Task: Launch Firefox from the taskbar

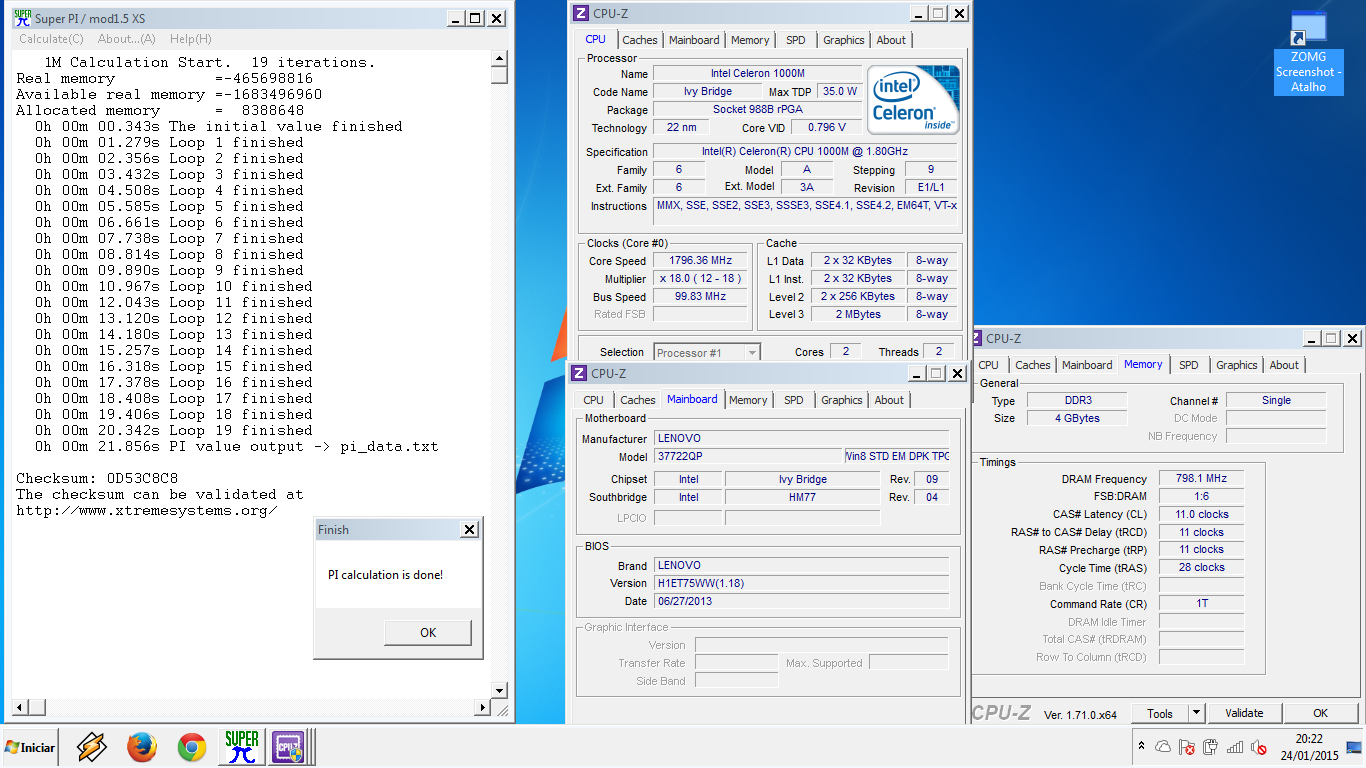Action: (142, 747)
